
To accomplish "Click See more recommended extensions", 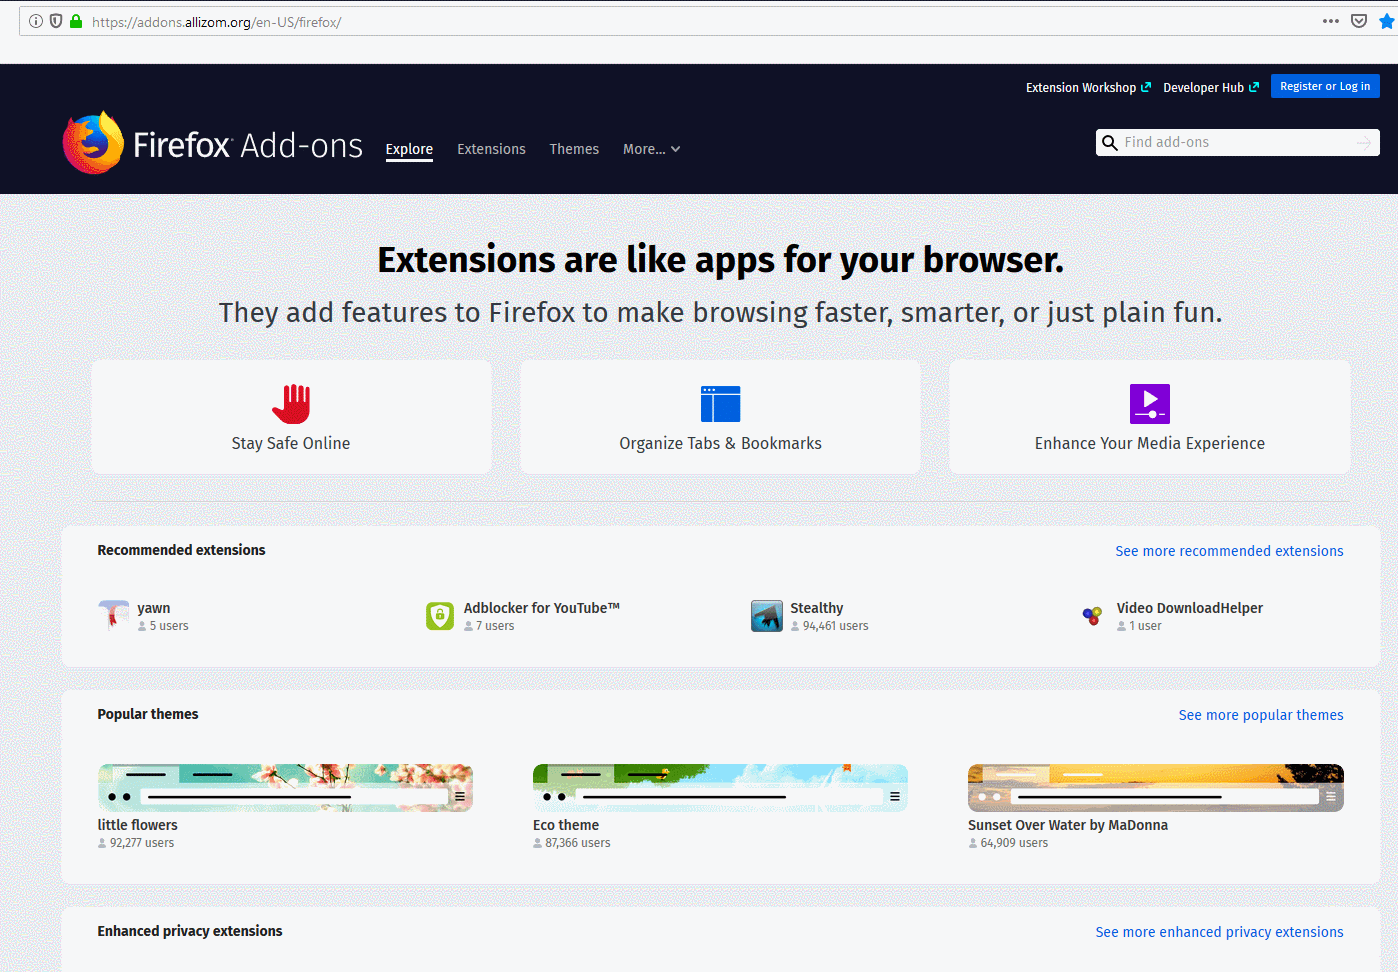I will click(1229, 551).
